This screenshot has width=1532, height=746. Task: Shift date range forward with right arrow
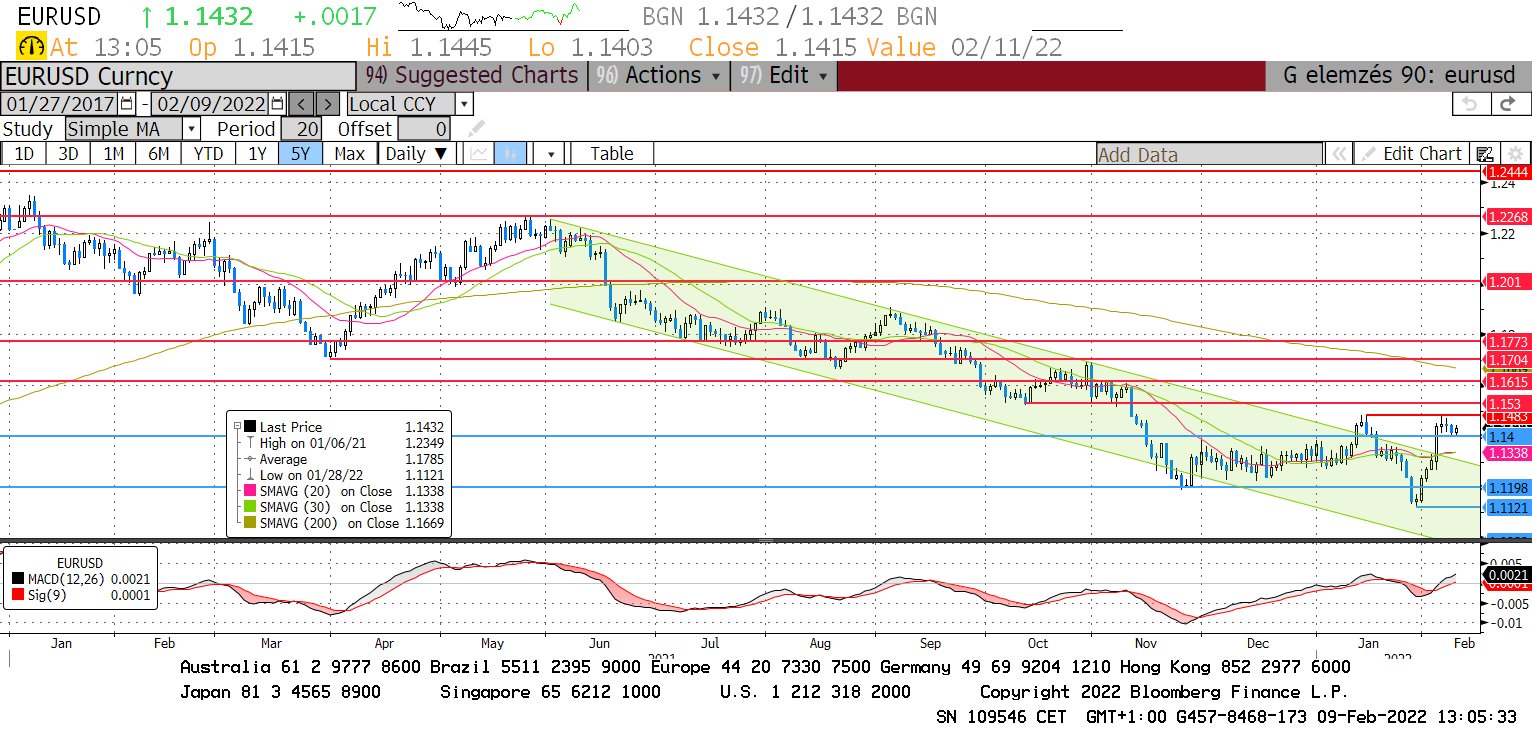click(x=327, y=104)
